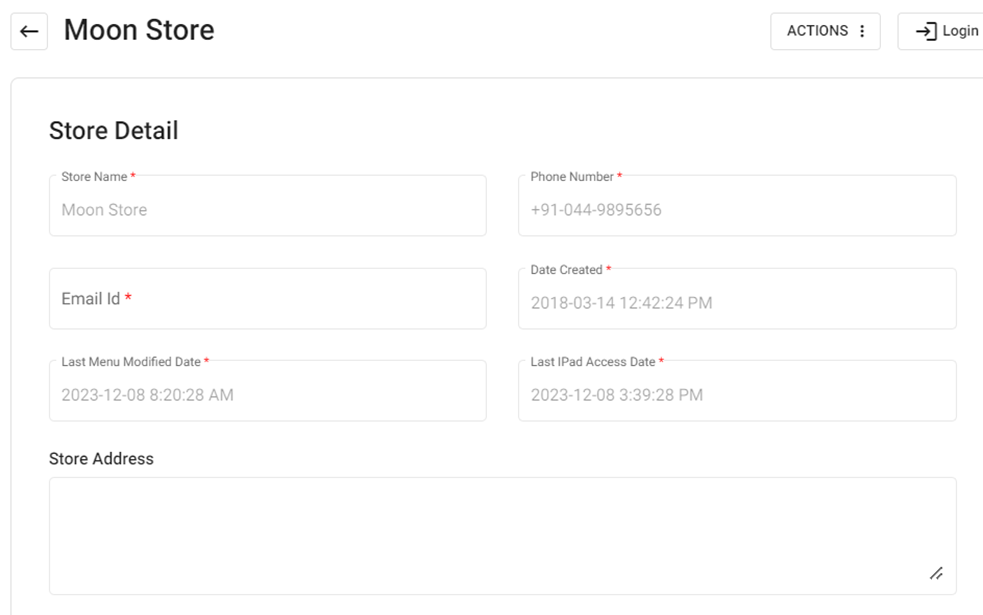The height and width of the screenshot is (615, 983).
Task: Click into the Phone Number field
Action: (x=736, y=210)
